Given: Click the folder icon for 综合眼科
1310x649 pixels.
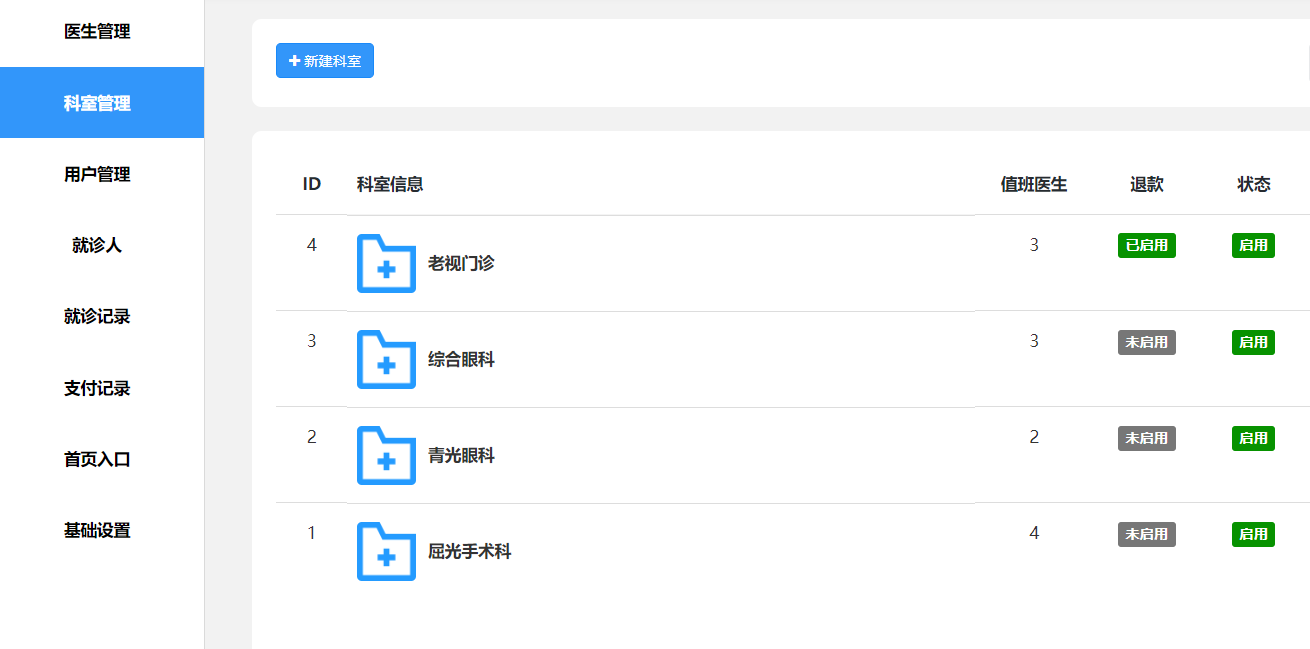Looking at the screenshot, I should pos(386,359).
